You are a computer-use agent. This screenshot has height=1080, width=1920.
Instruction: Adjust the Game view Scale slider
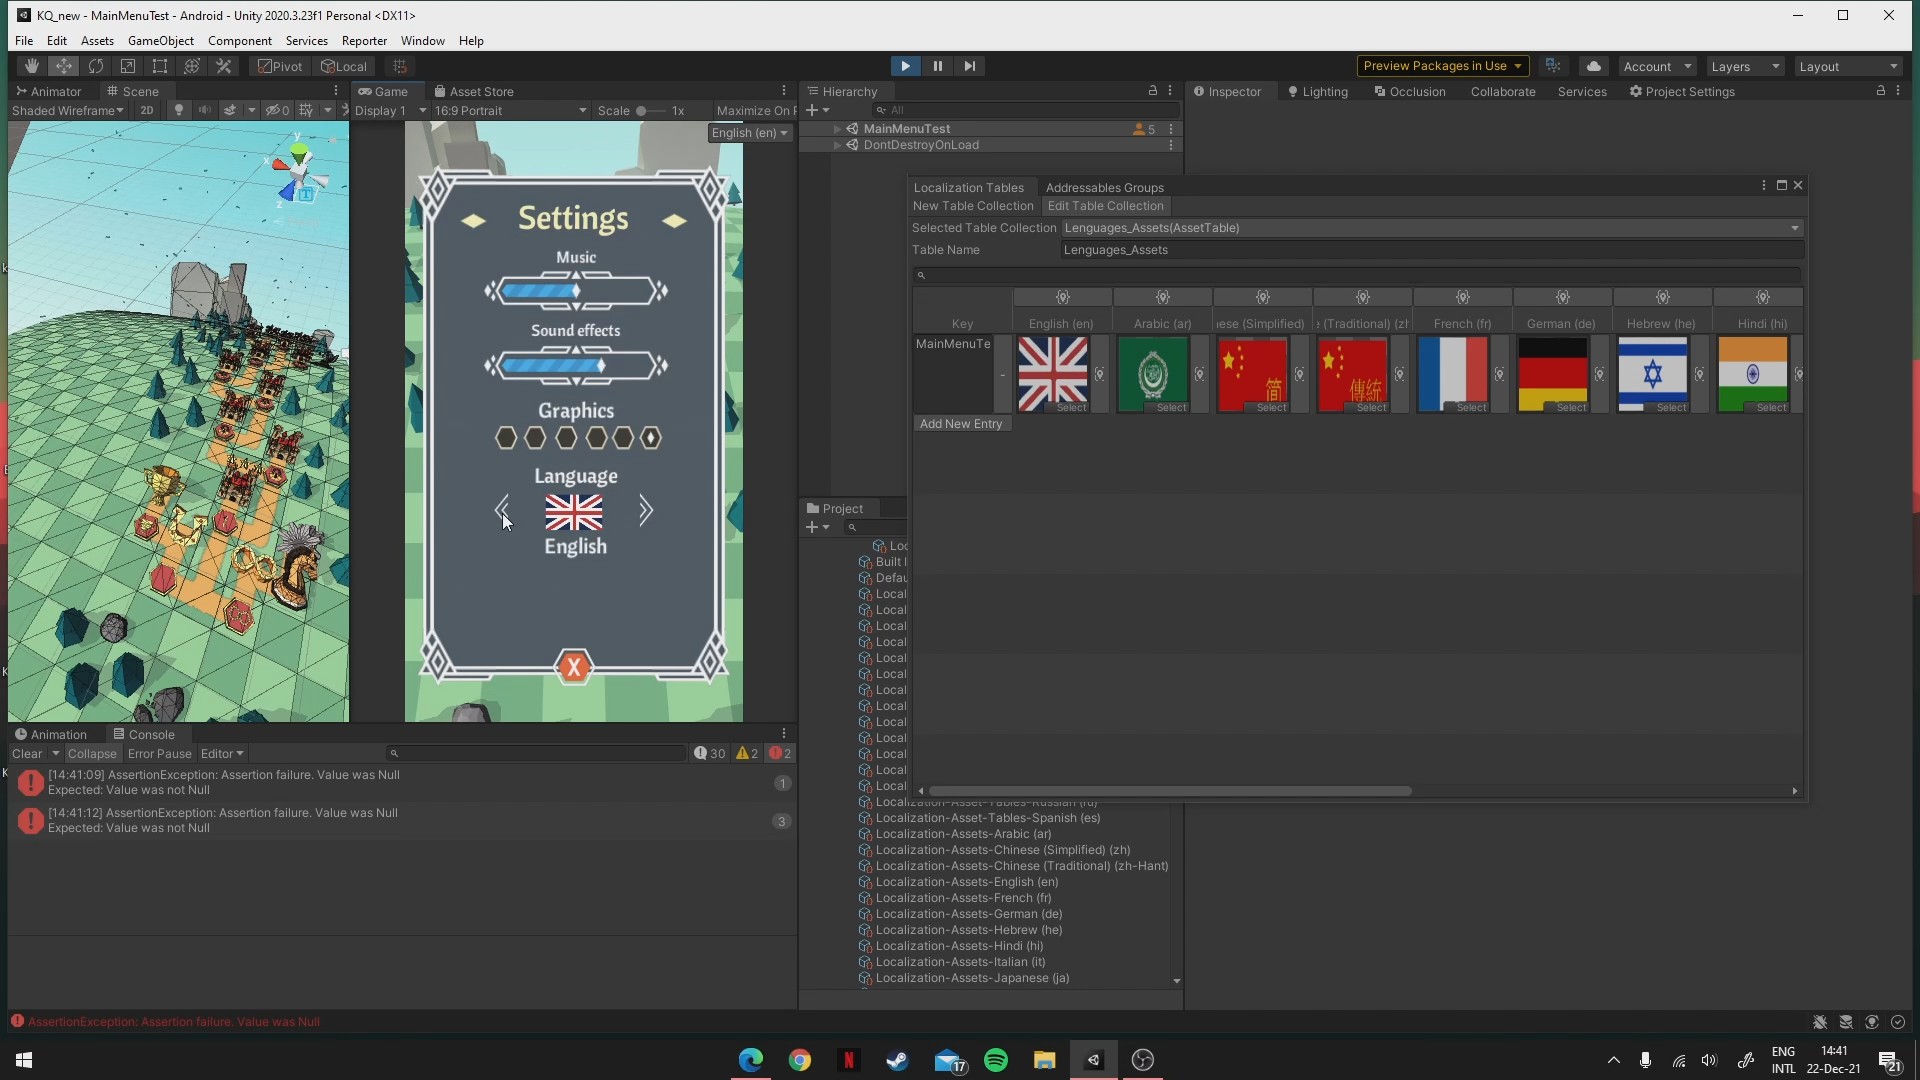(642, 111)
